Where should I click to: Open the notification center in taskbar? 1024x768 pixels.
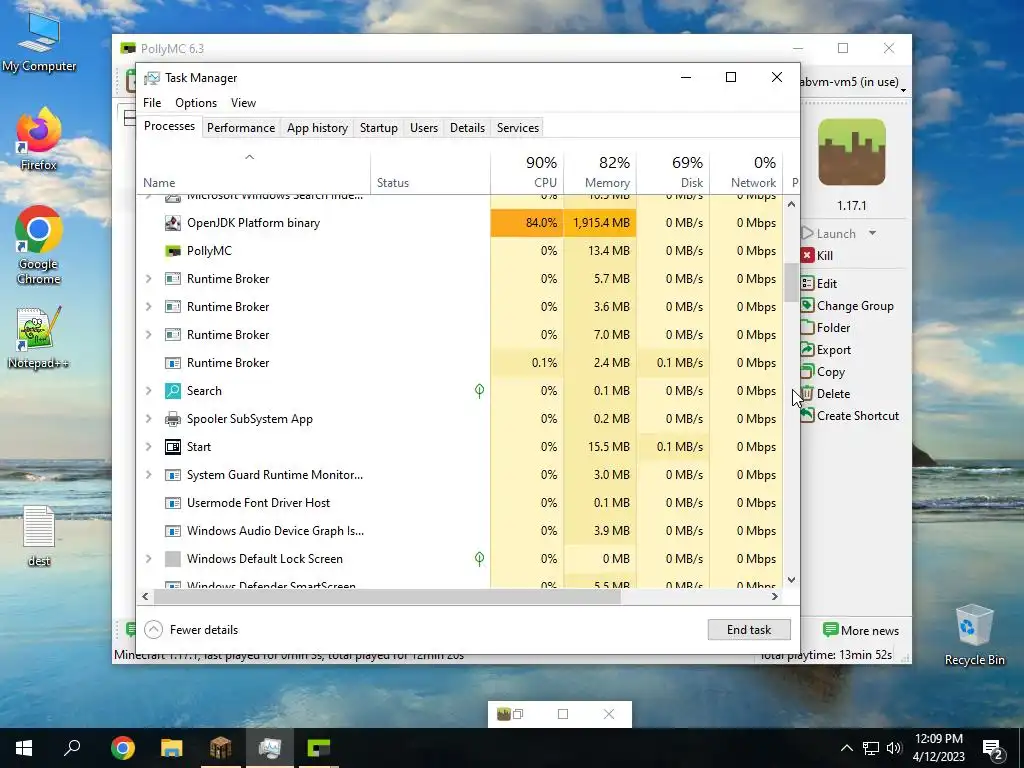pos(993,748)
